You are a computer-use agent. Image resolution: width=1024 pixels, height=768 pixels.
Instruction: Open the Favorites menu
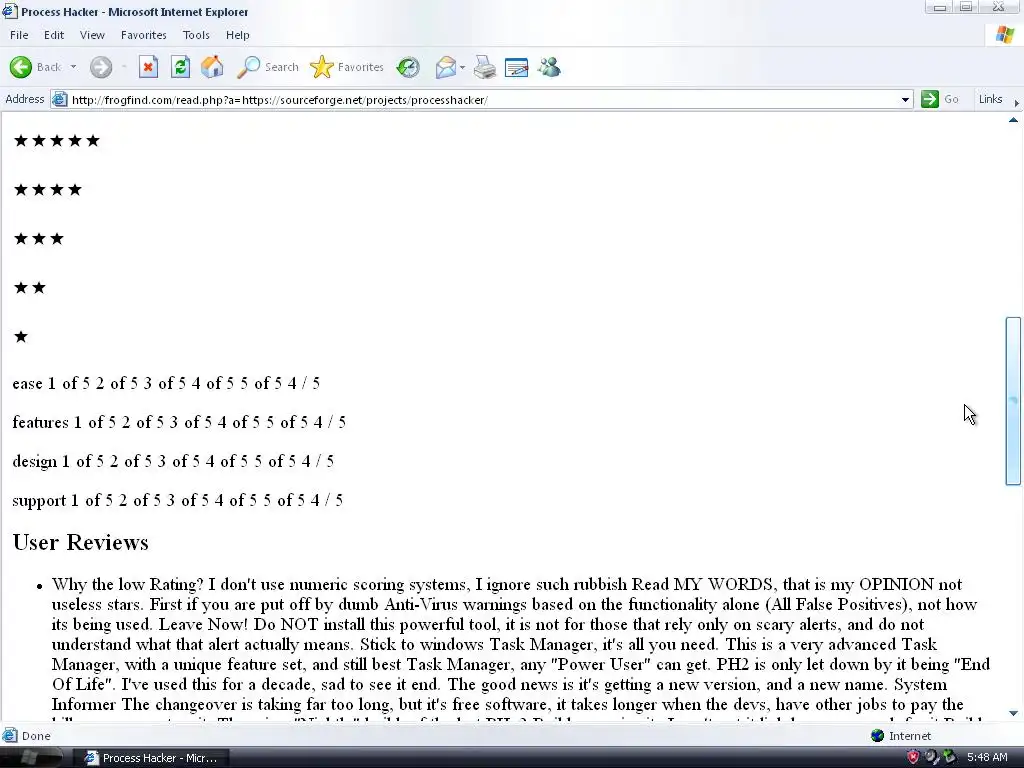(144, 35)
